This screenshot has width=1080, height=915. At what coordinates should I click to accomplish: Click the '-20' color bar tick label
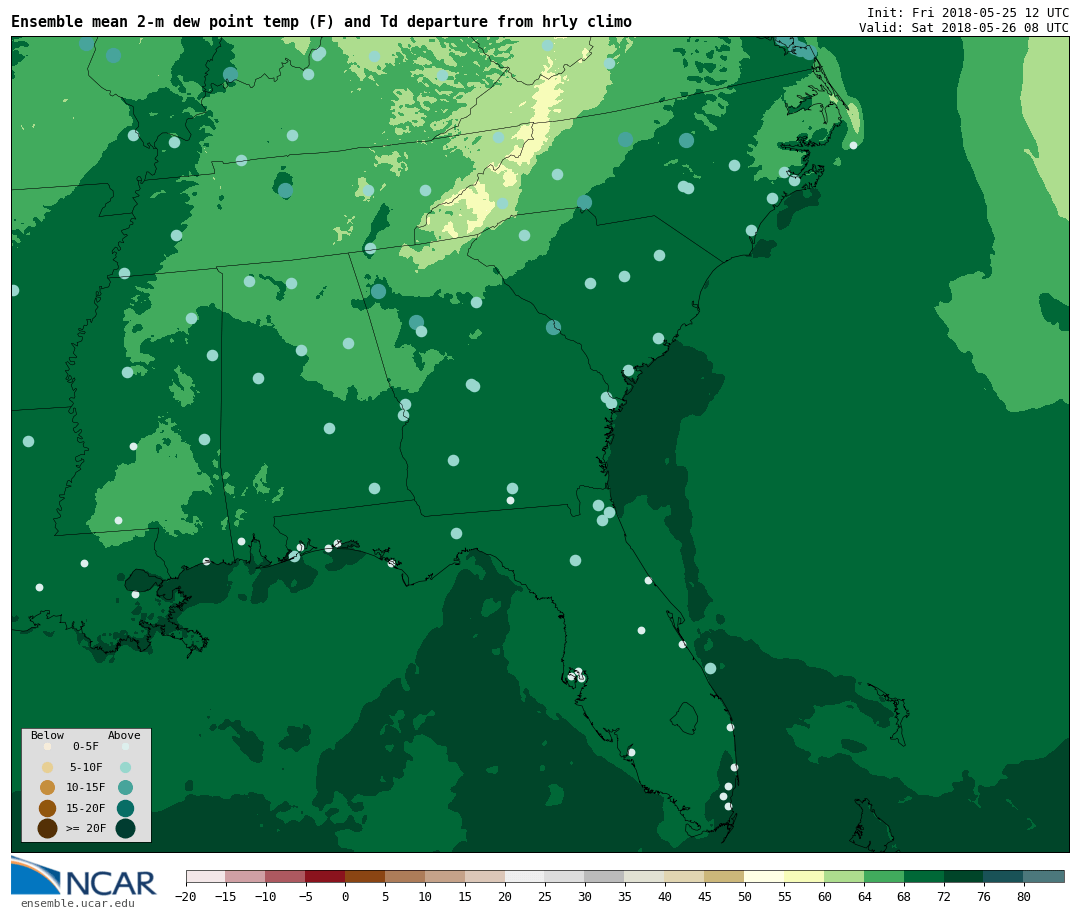[186, 896]
